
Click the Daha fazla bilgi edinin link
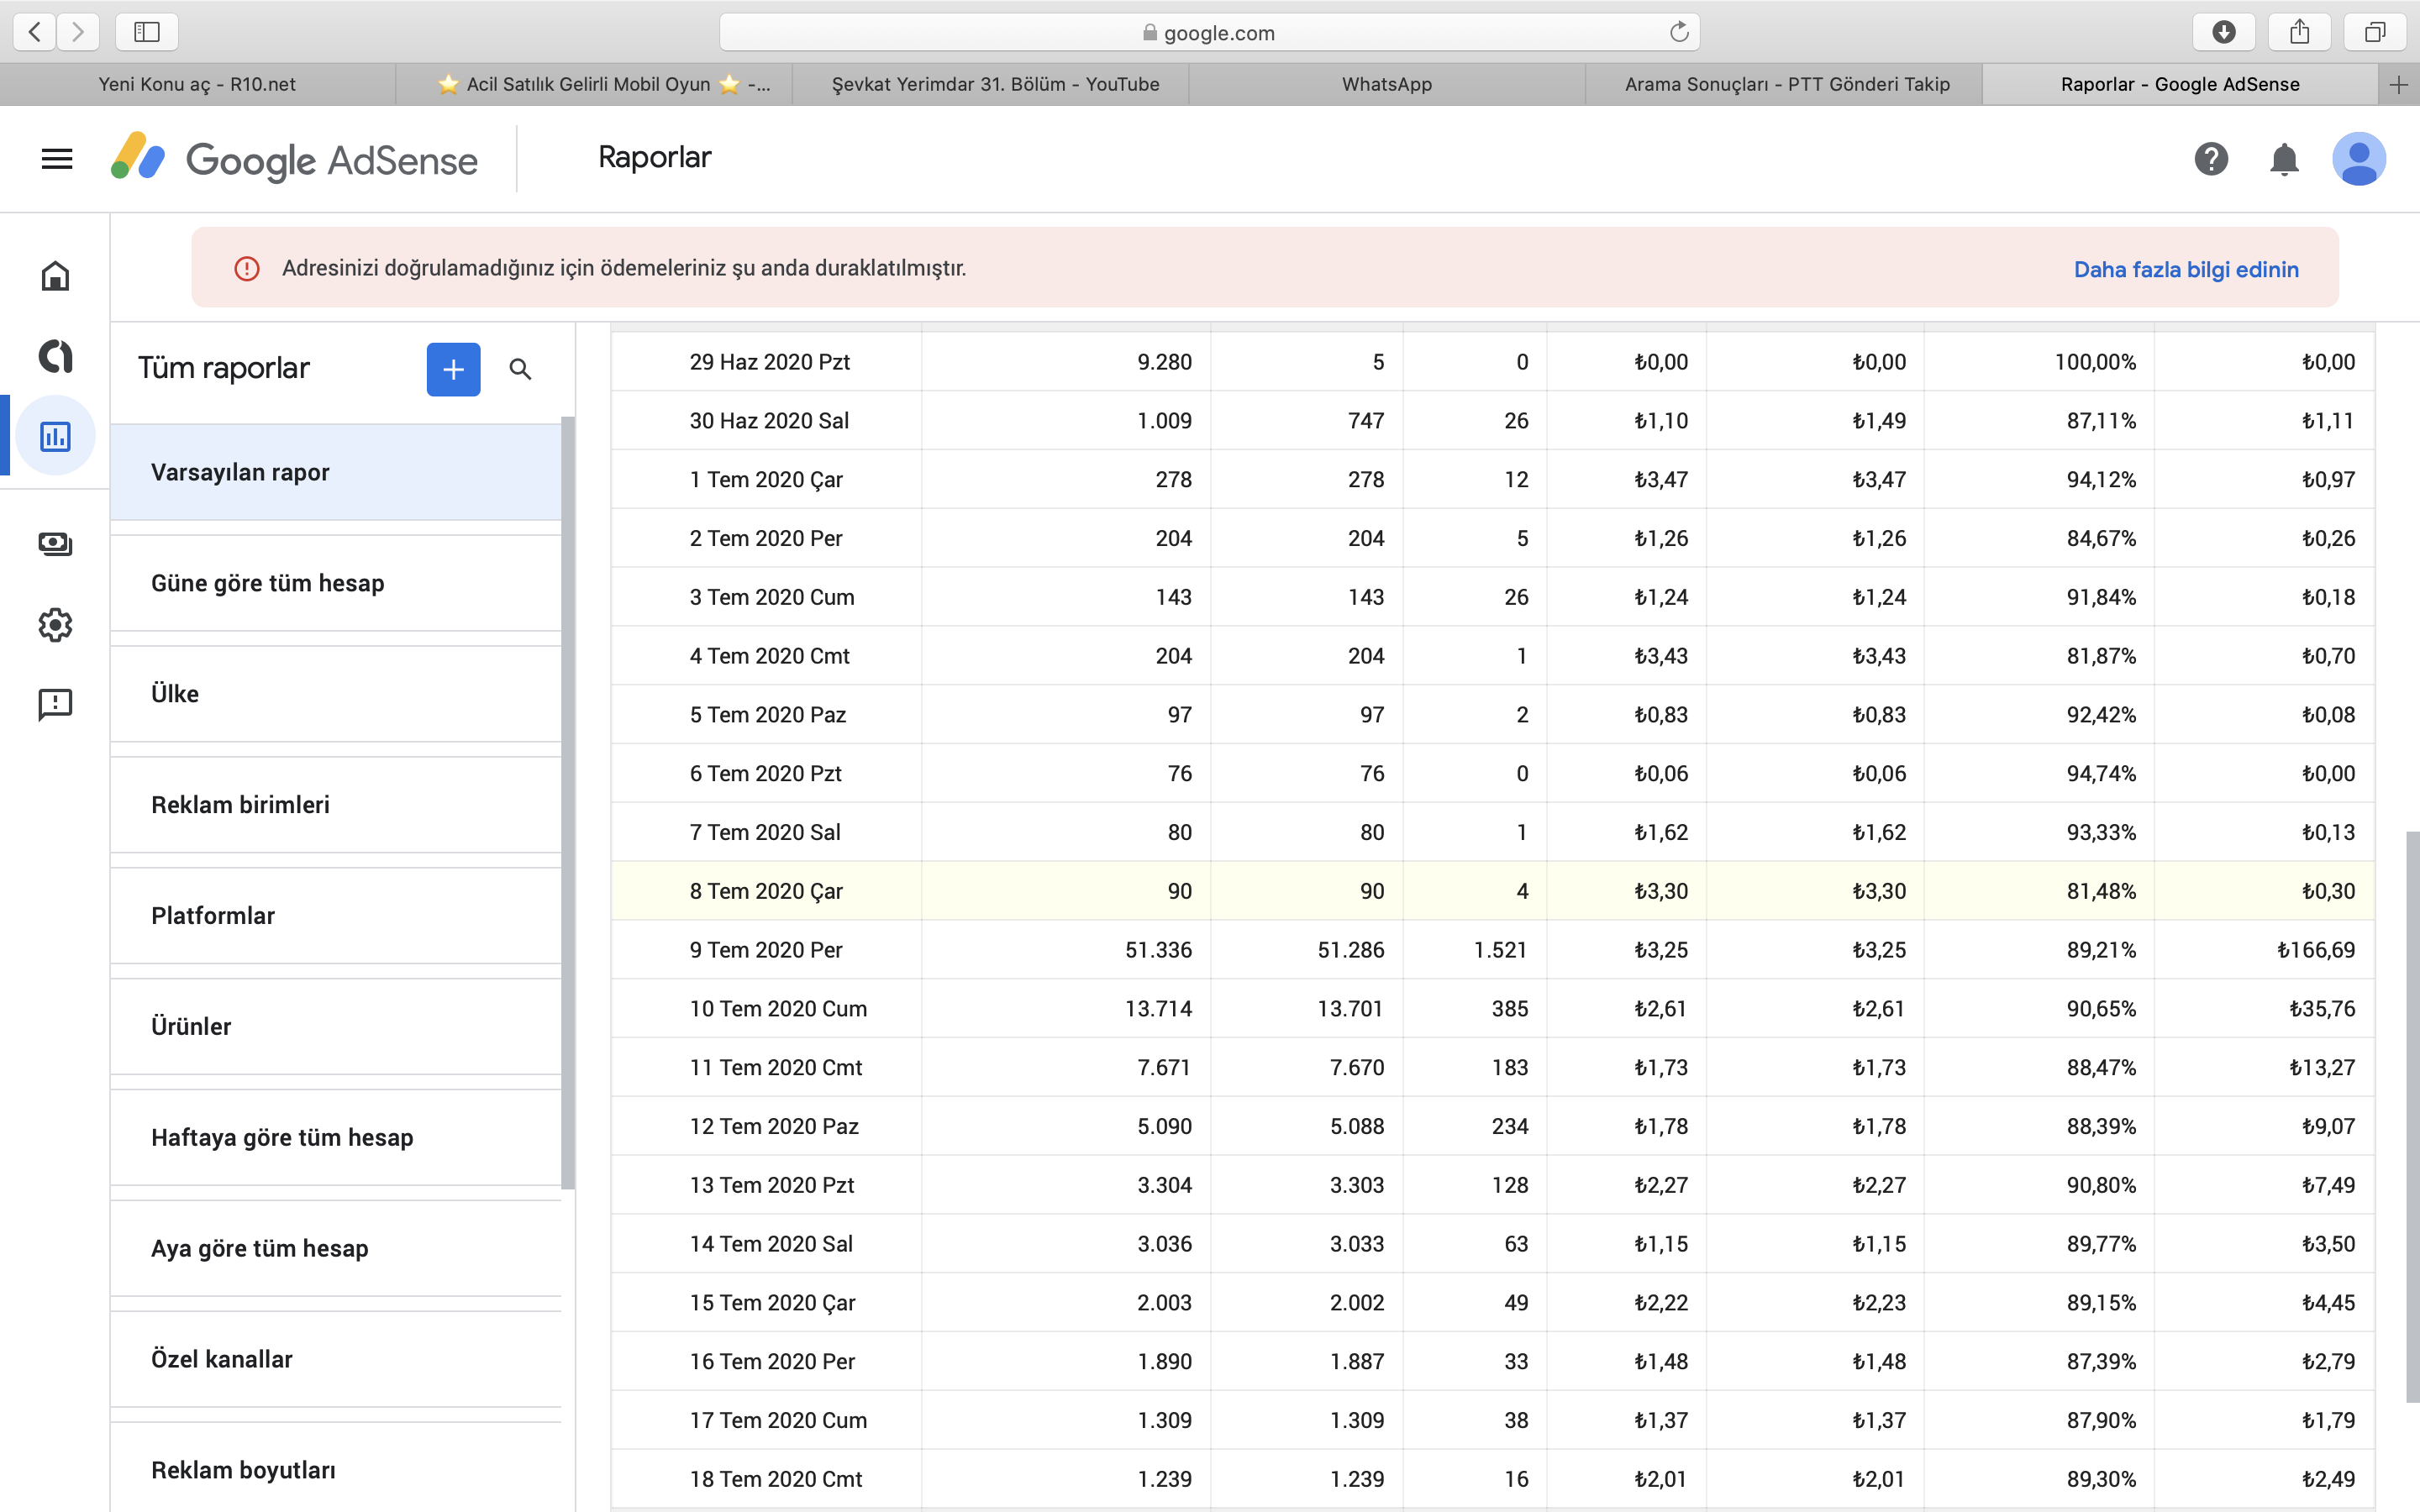(x=2186, y=269)
